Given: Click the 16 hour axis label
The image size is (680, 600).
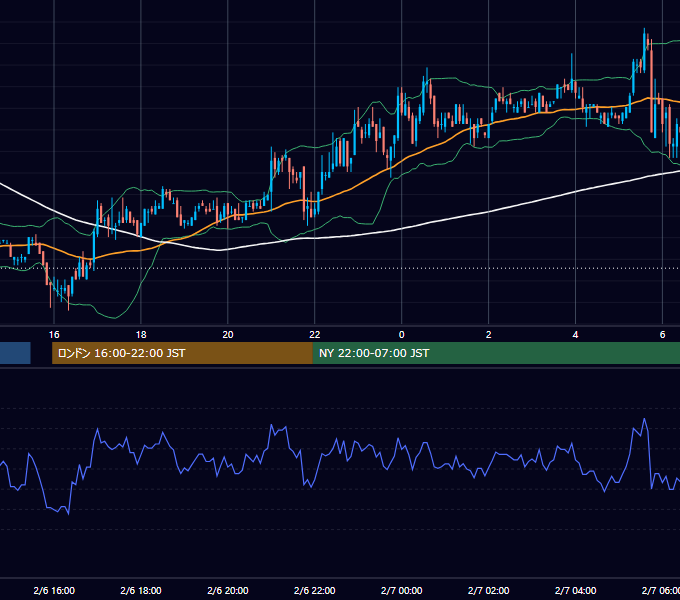Looking at the screenshot, I should [x=54, y=335].
